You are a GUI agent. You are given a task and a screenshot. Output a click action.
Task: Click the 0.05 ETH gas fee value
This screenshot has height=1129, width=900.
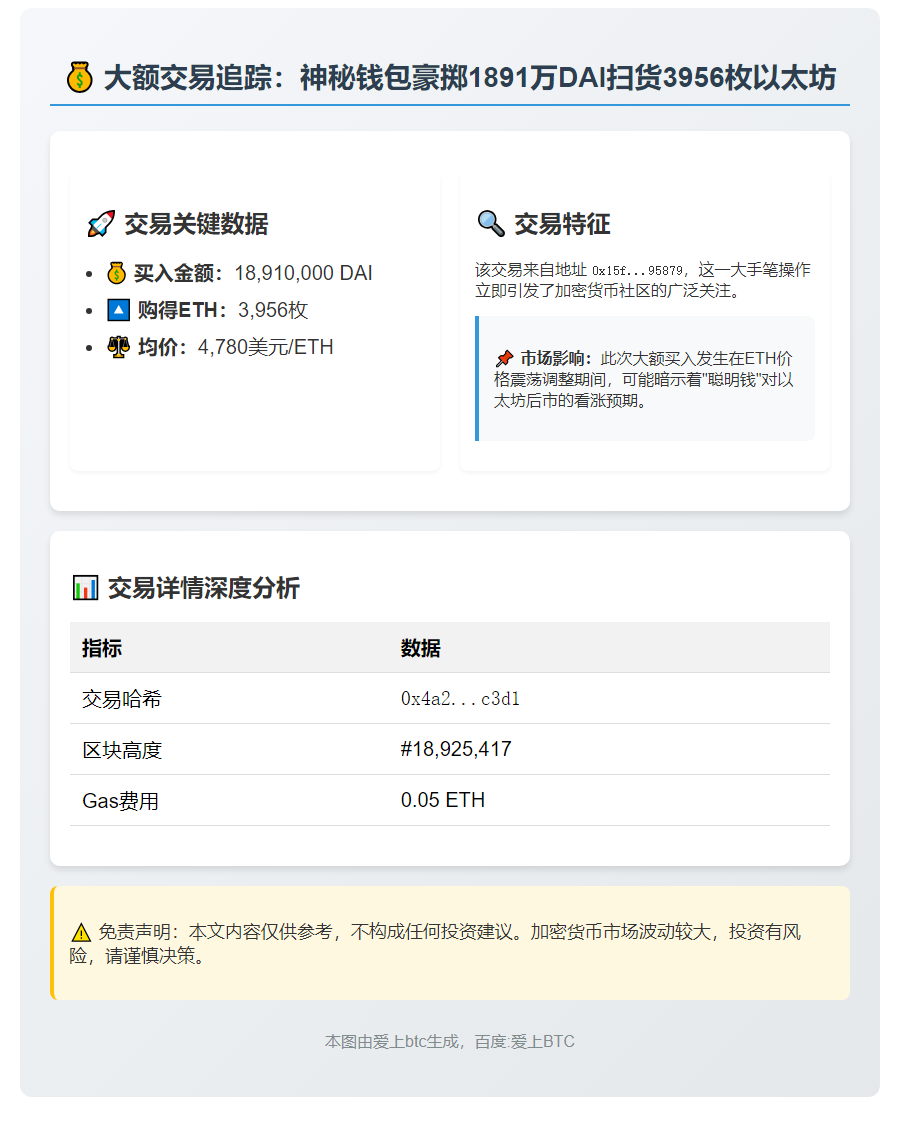point(443,800)
